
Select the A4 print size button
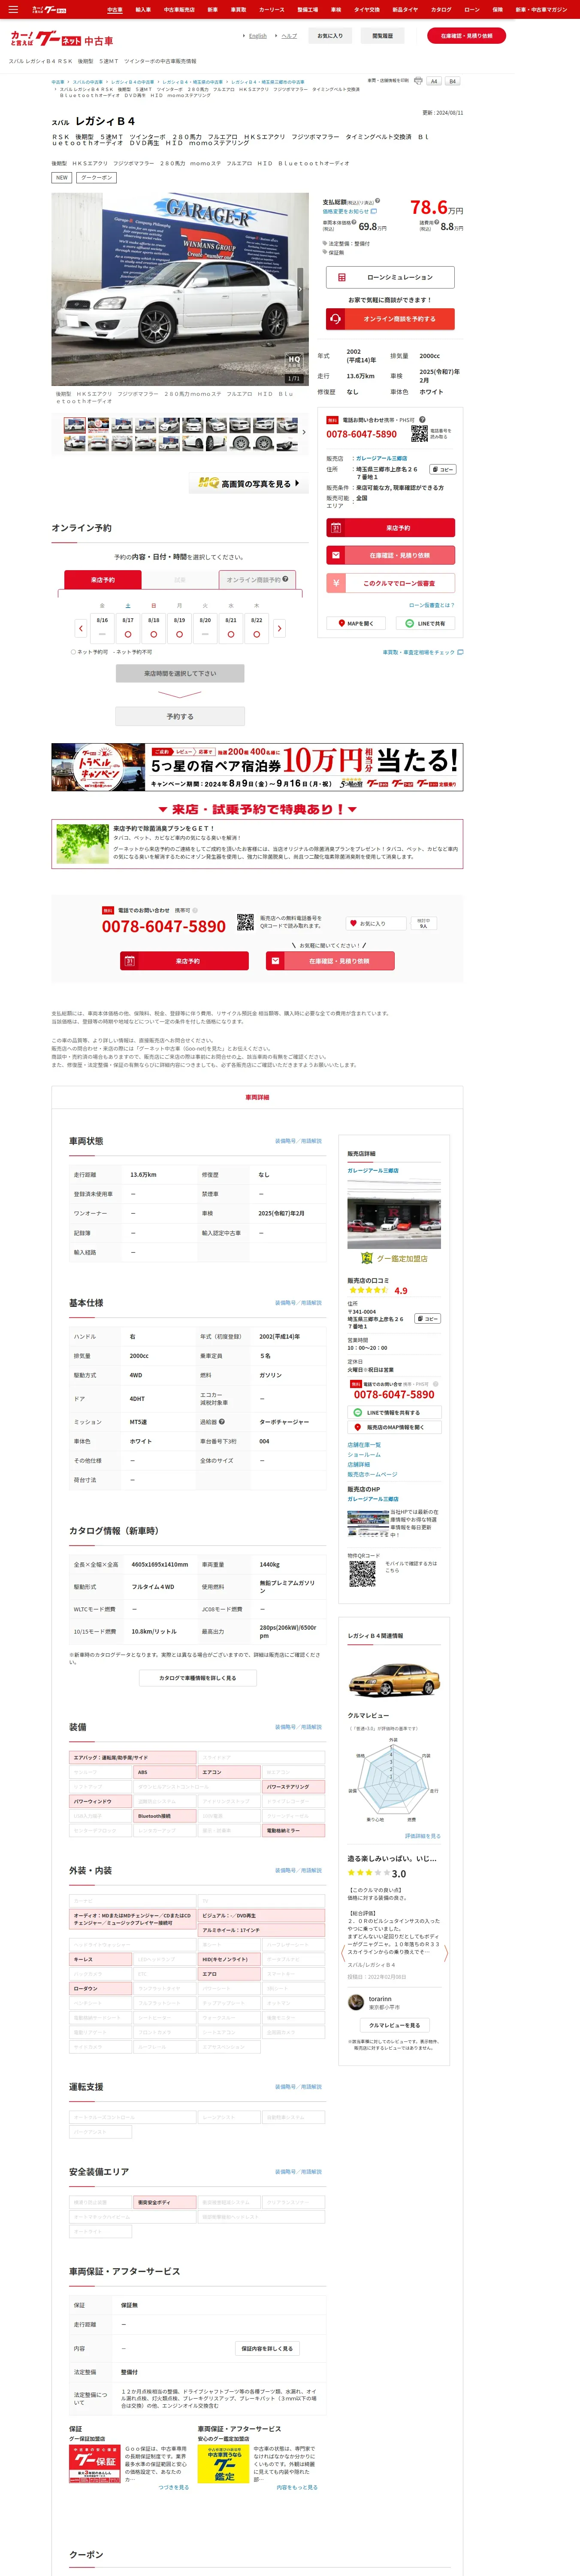(434, 81)
